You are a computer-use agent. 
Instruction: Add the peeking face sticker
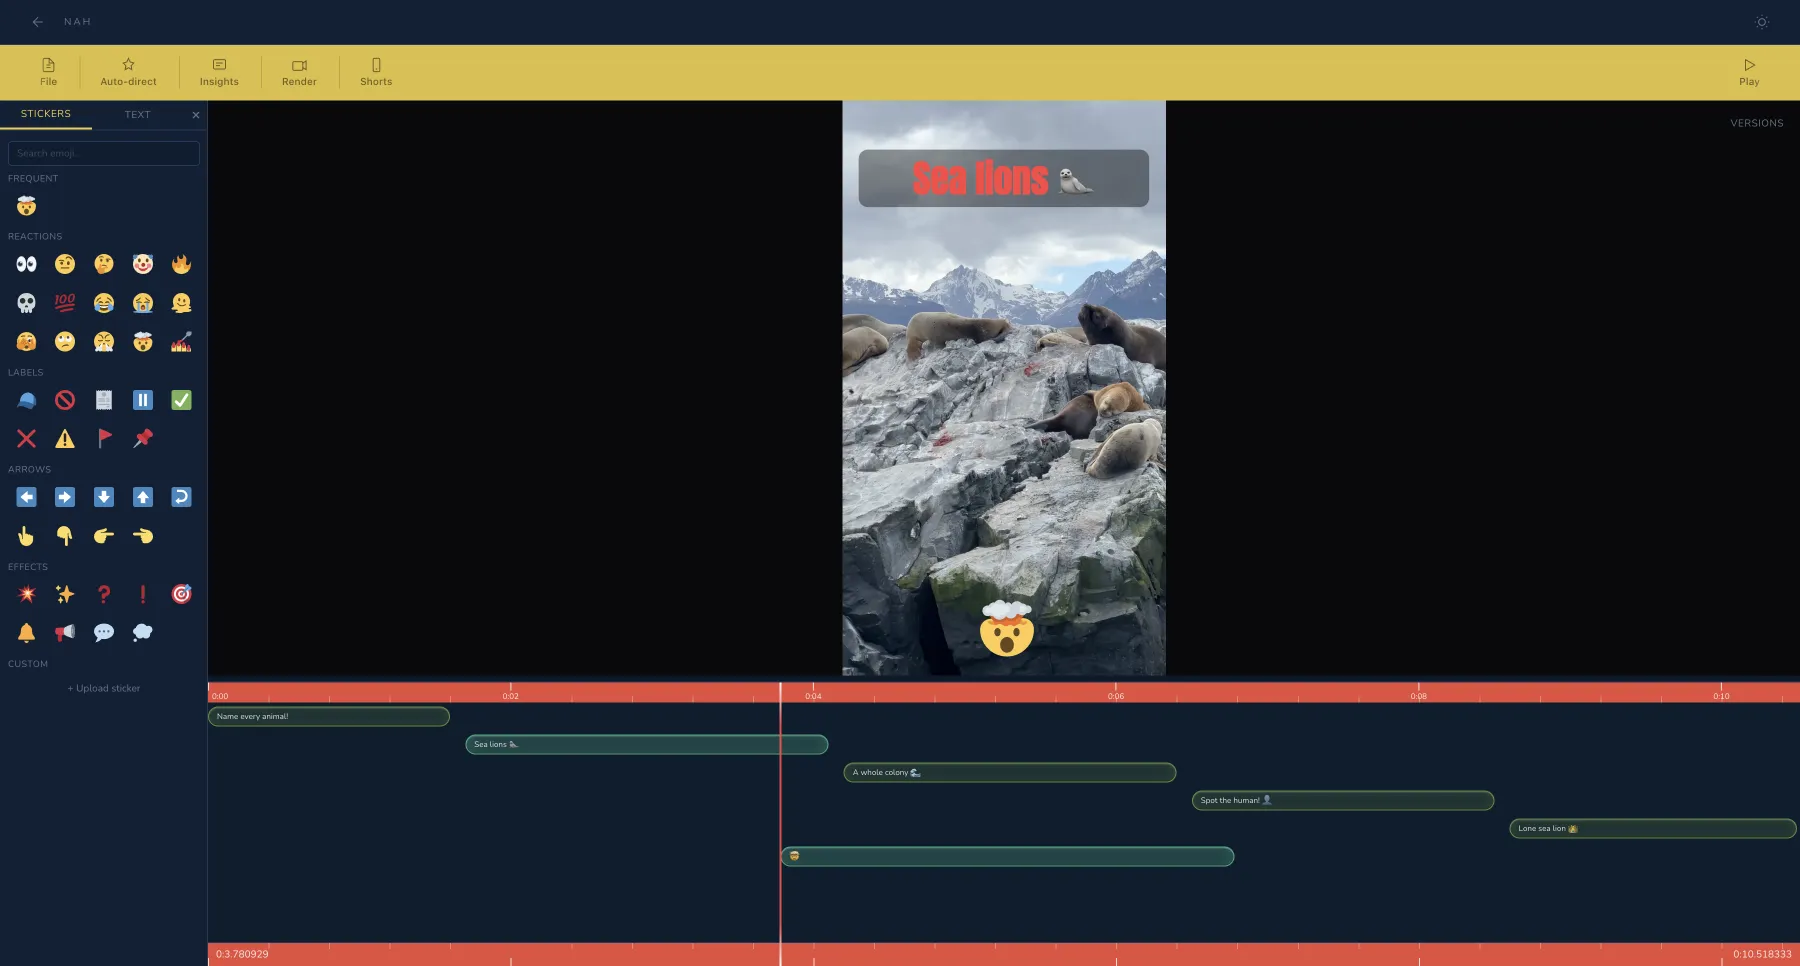click(26, 342)
